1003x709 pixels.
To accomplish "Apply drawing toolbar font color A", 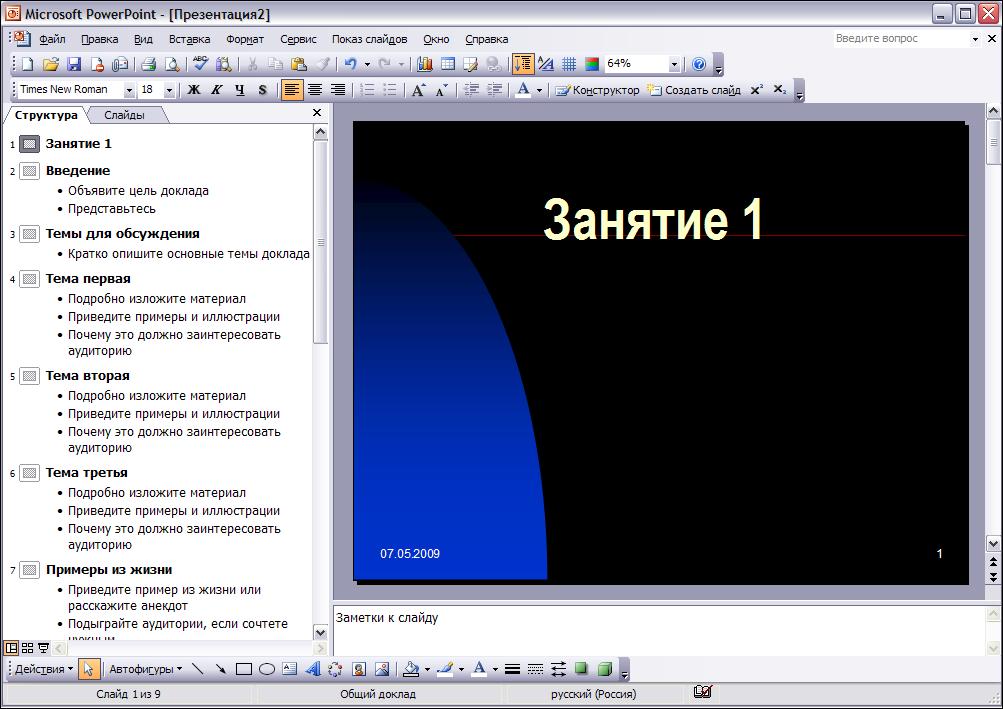I will click(479, 669).
